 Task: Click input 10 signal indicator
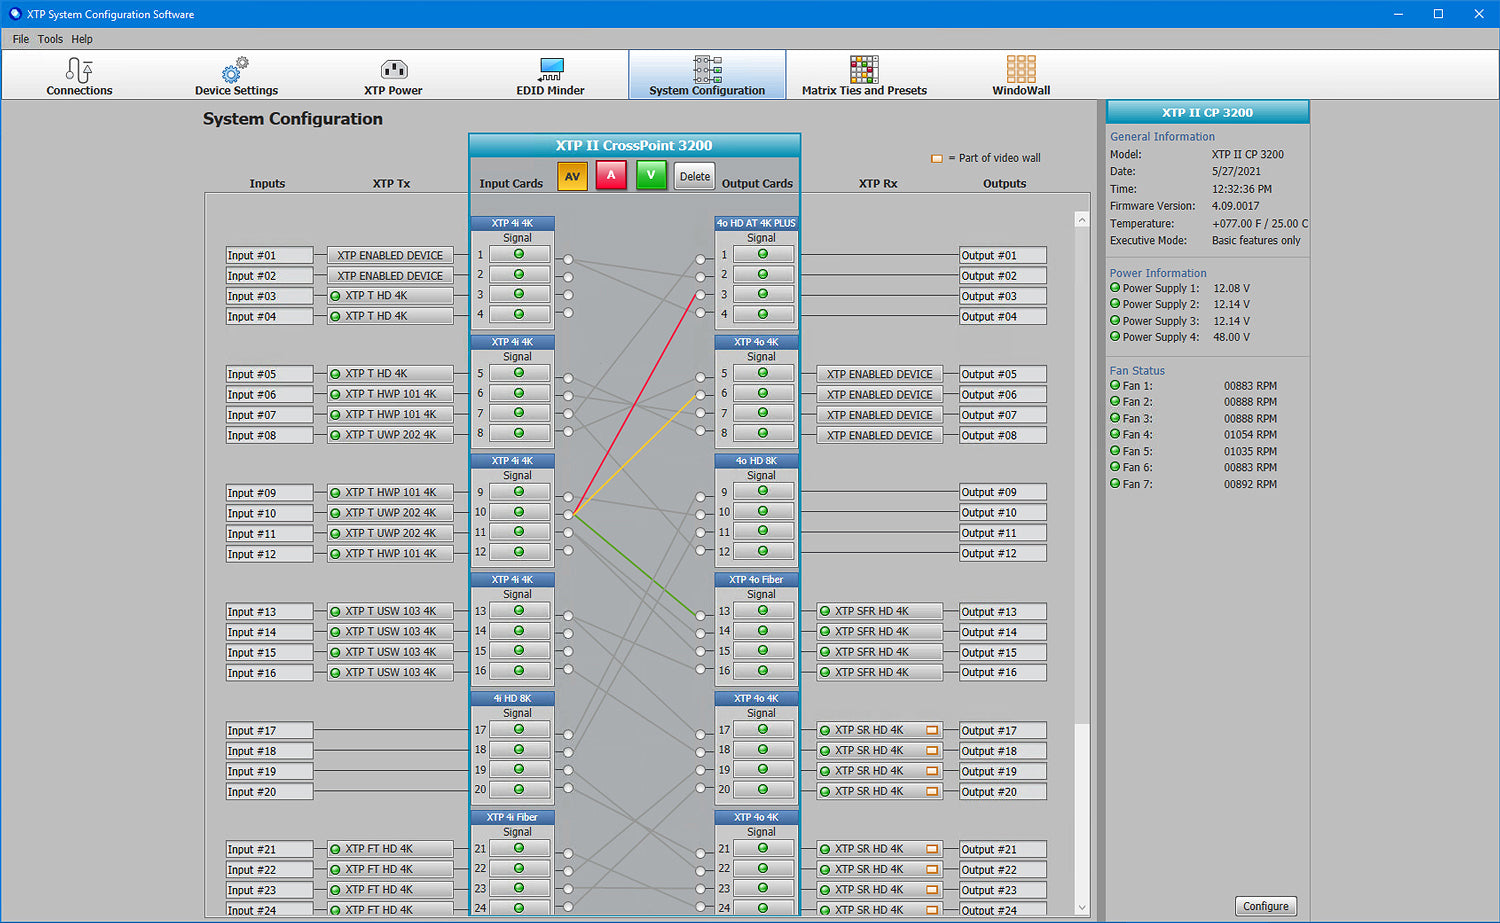point(519,511)
